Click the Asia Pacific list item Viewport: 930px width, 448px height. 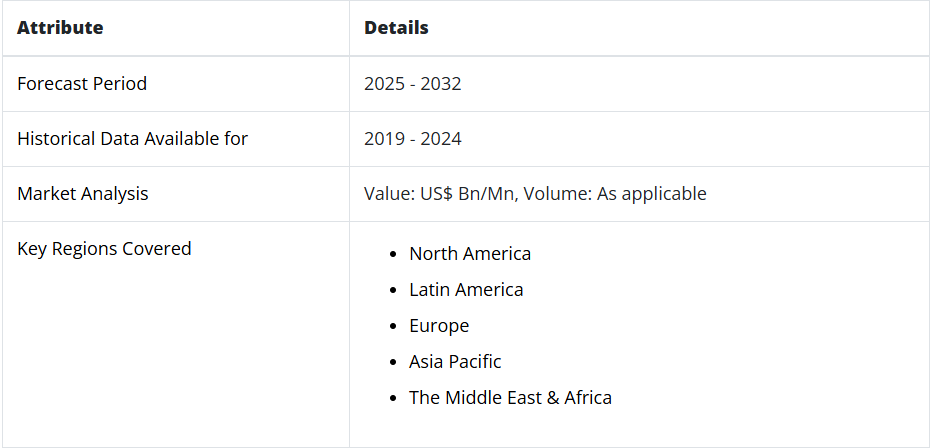point(455,362)
